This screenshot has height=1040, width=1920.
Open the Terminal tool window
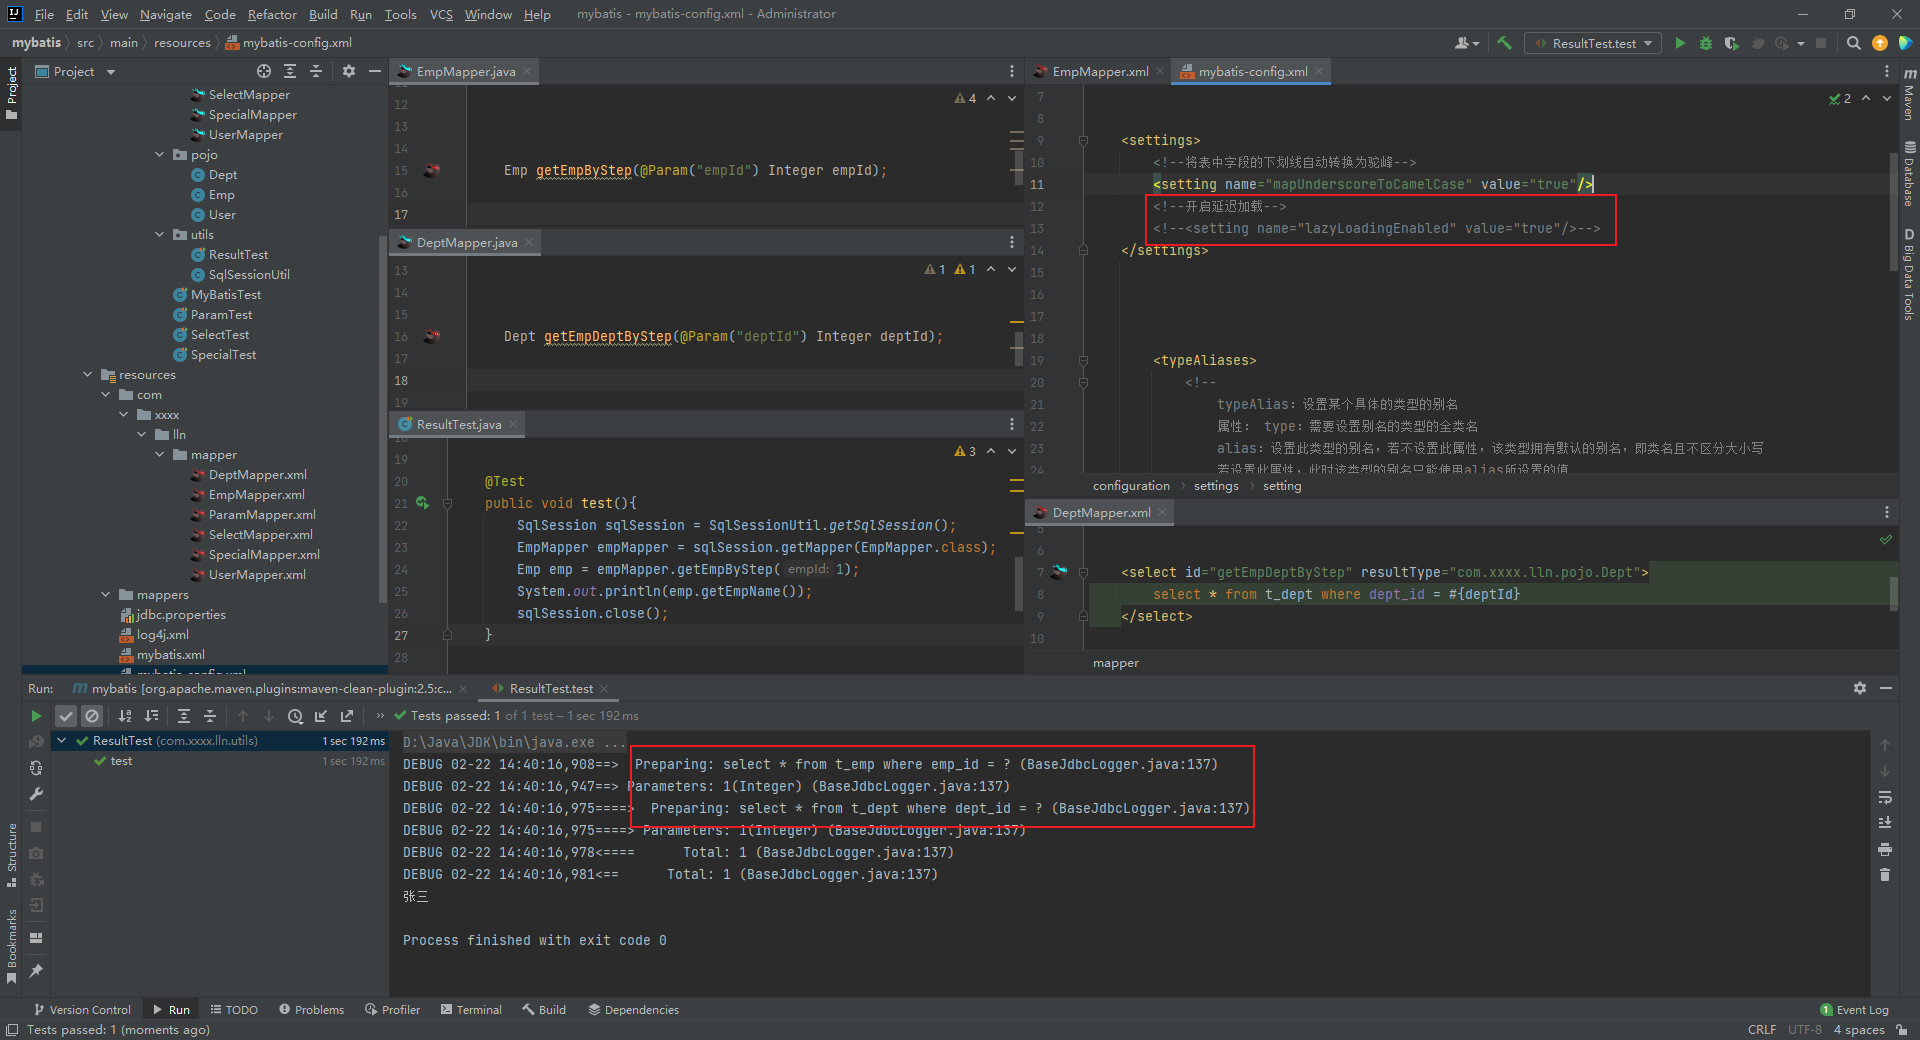pyautogui.click(x=471, y=1009)
